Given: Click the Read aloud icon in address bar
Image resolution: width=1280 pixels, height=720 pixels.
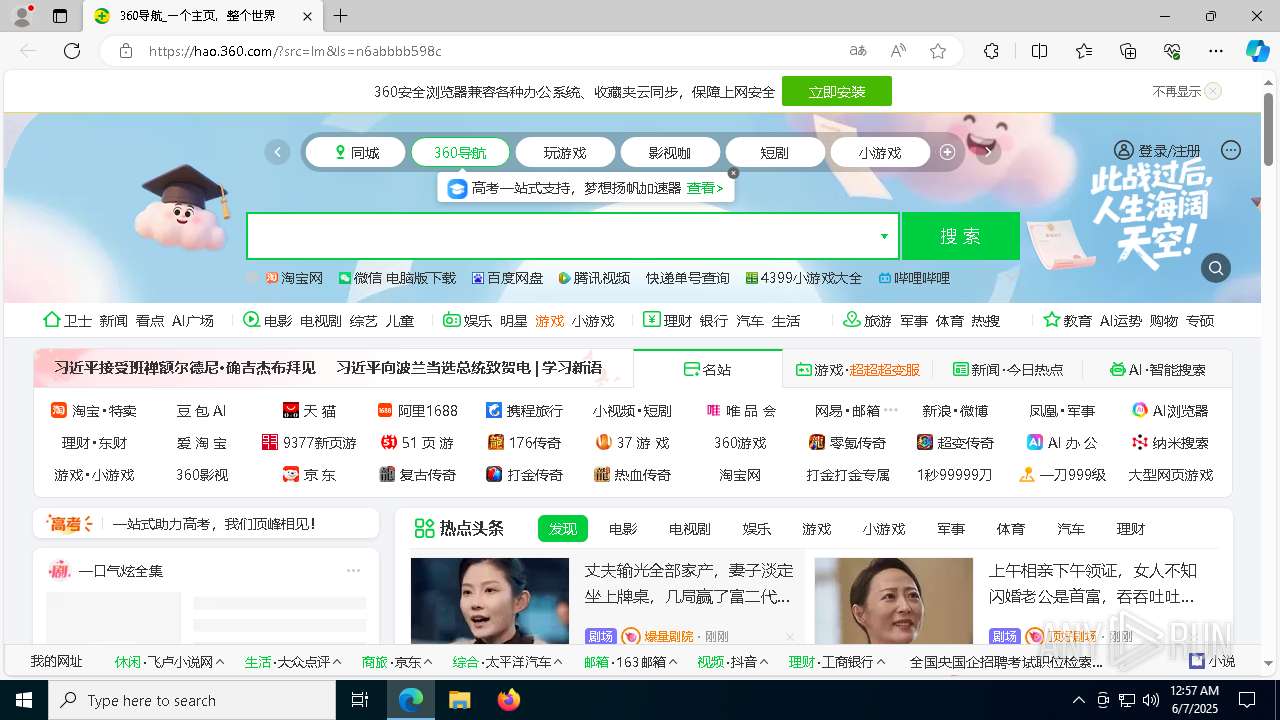Looking at the screenshot, I should coord(898,51).
